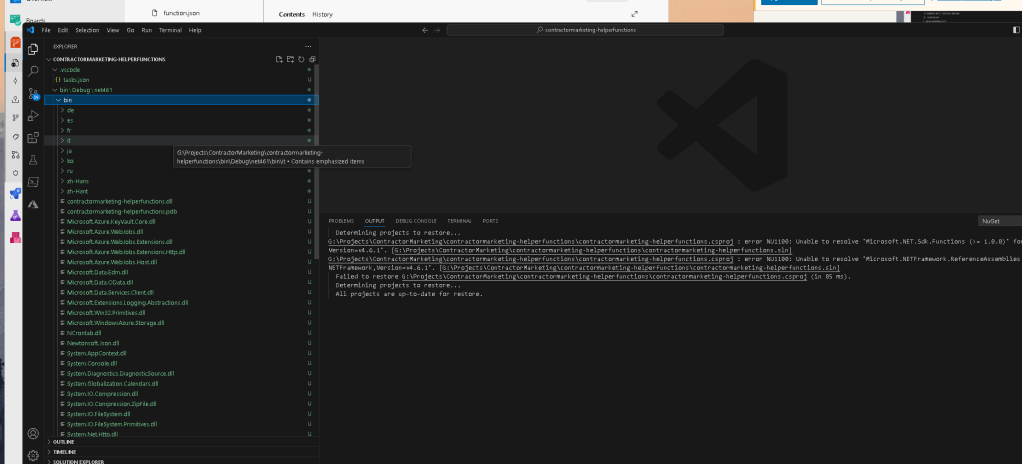Open History tab in background browser window
1022x464 pixels.
[322, 14]
